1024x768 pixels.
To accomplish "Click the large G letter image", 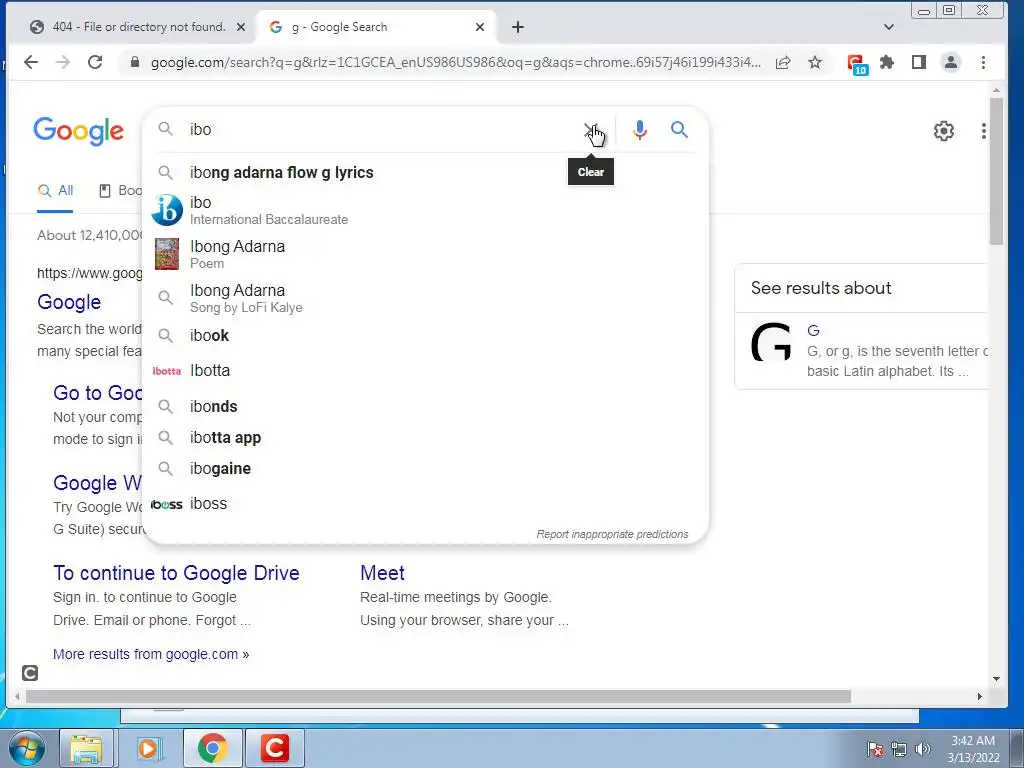I will point(771,342).
